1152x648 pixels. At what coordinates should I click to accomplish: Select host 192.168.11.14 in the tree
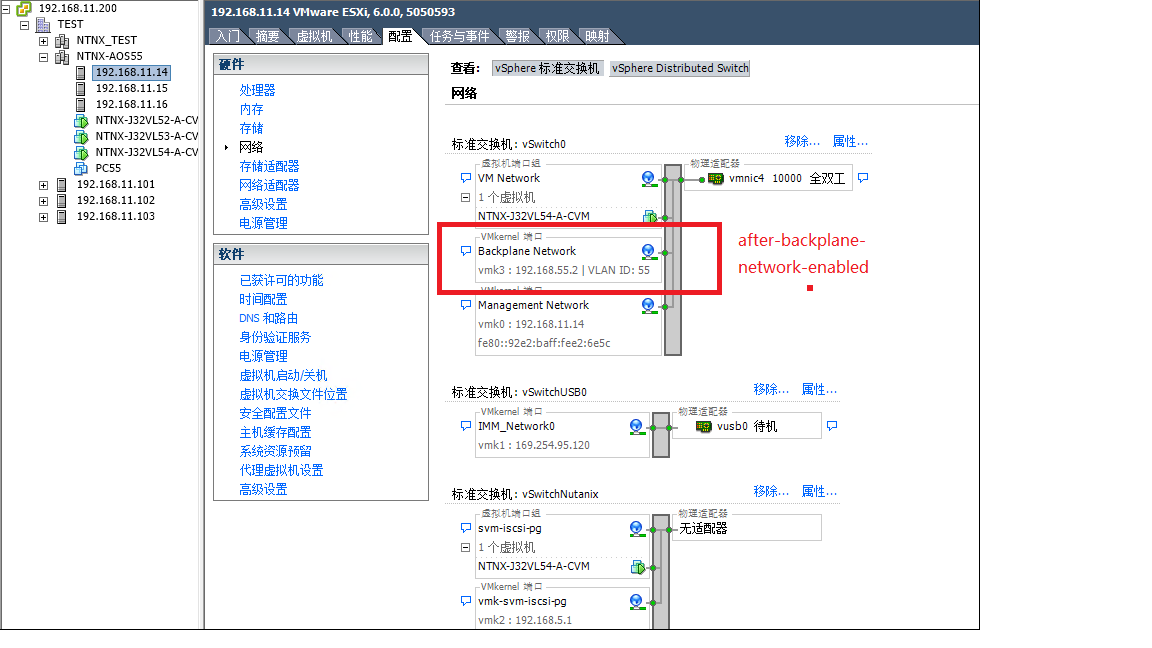(x=132, y=72)
